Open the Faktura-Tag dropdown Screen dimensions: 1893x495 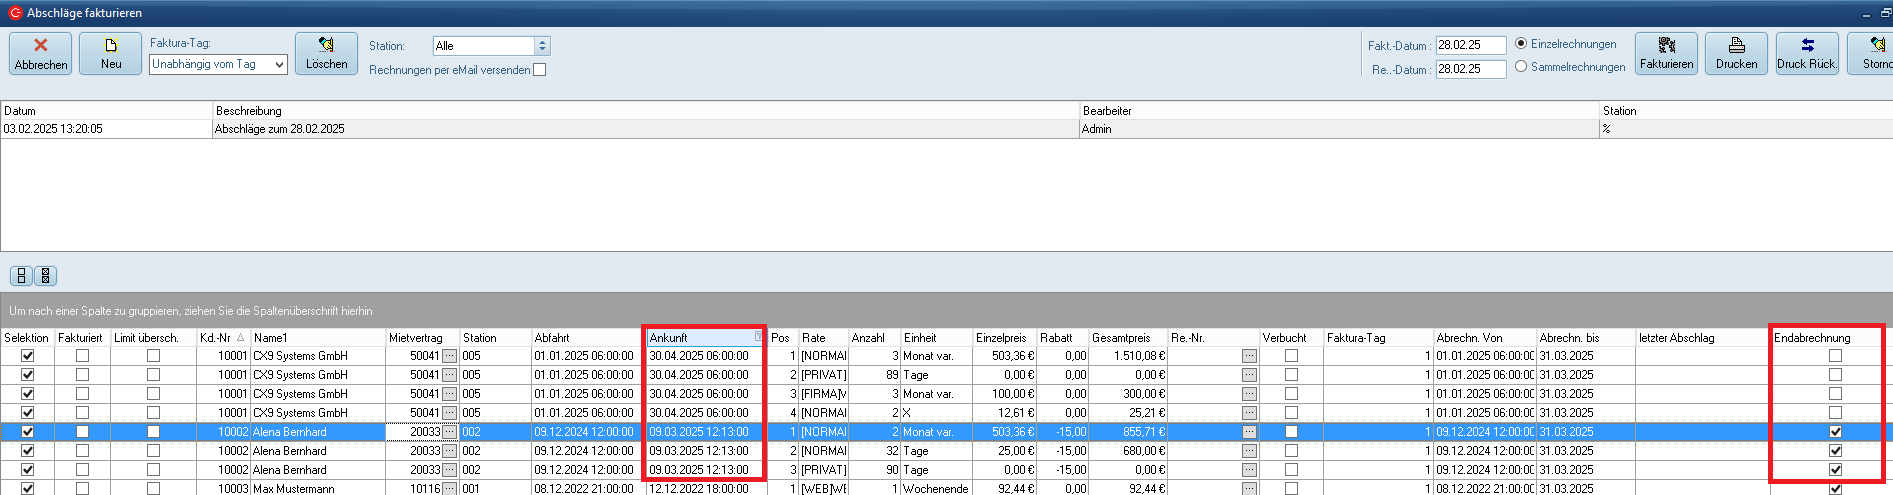(279, 64)
